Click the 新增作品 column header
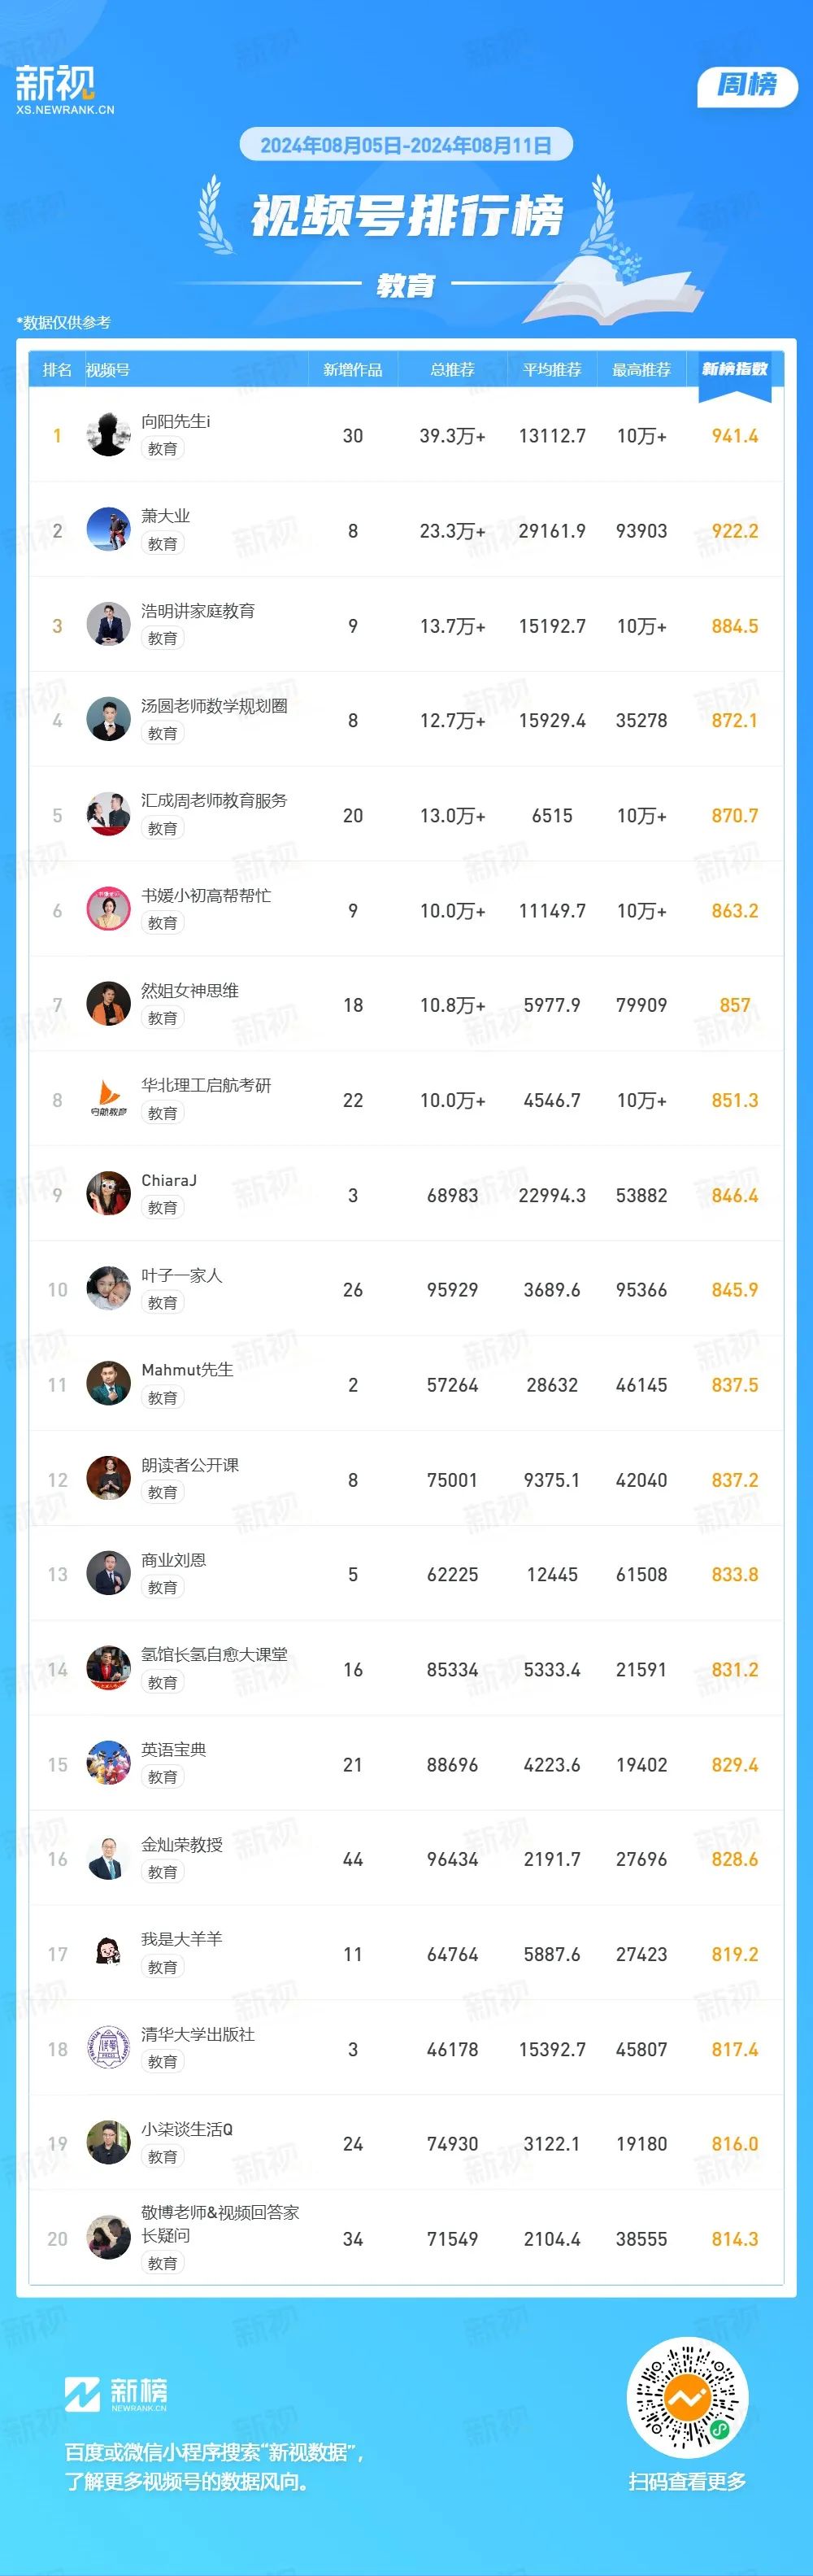 coord(352,370)
